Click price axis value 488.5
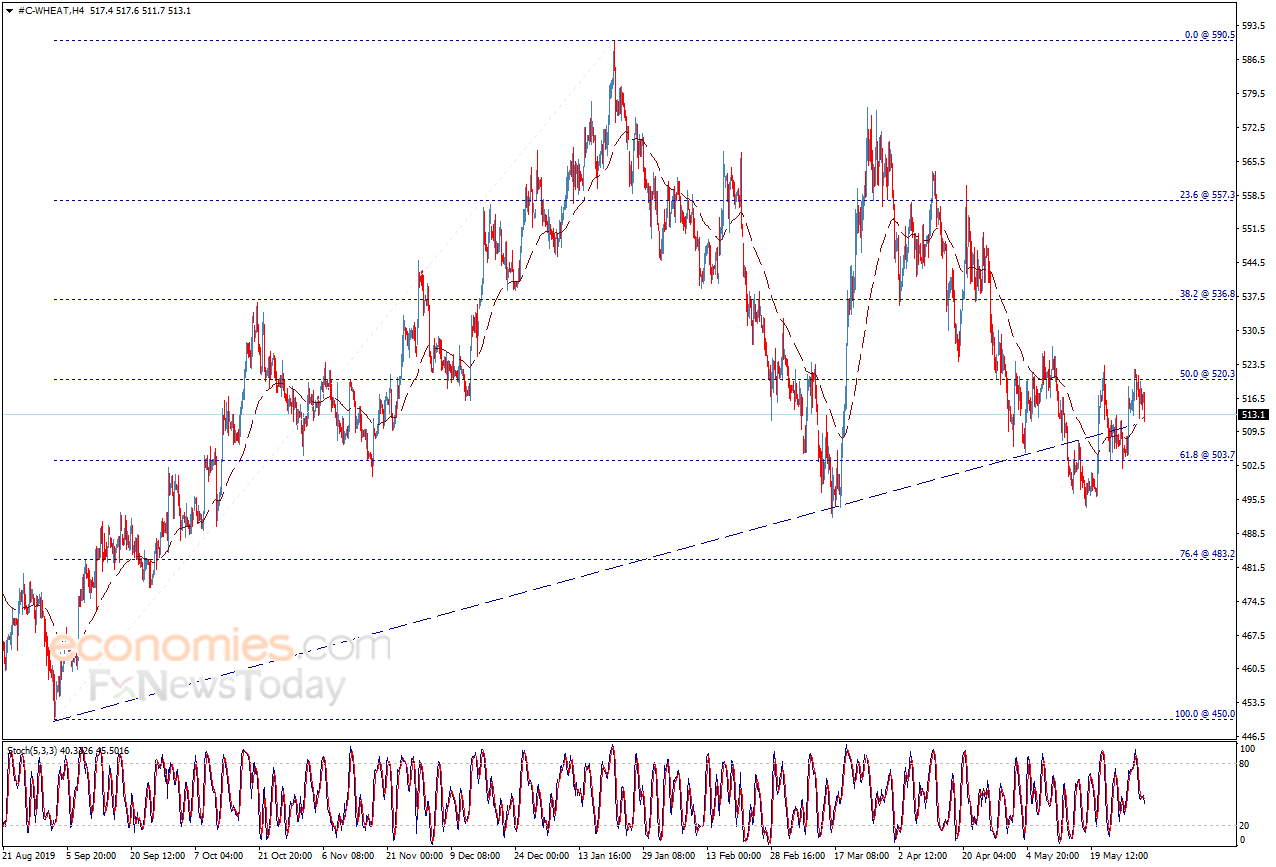This screenshot has height=867, width=1276. click(1254, 534)
